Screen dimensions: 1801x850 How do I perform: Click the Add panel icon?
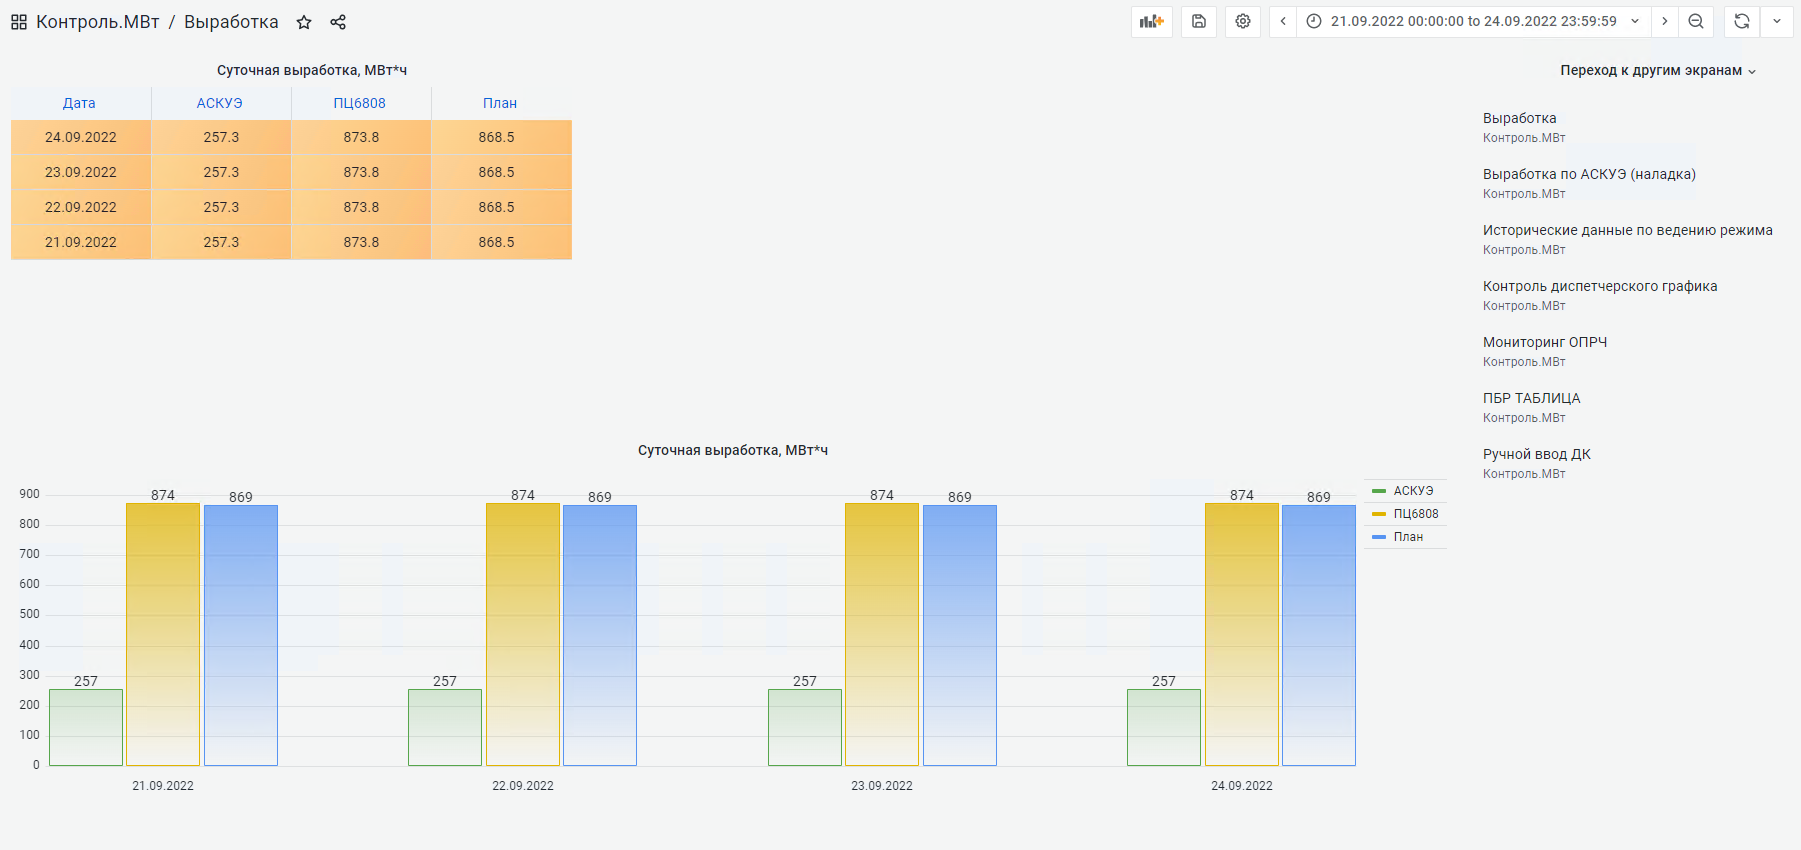click(x=1152, y=21)
